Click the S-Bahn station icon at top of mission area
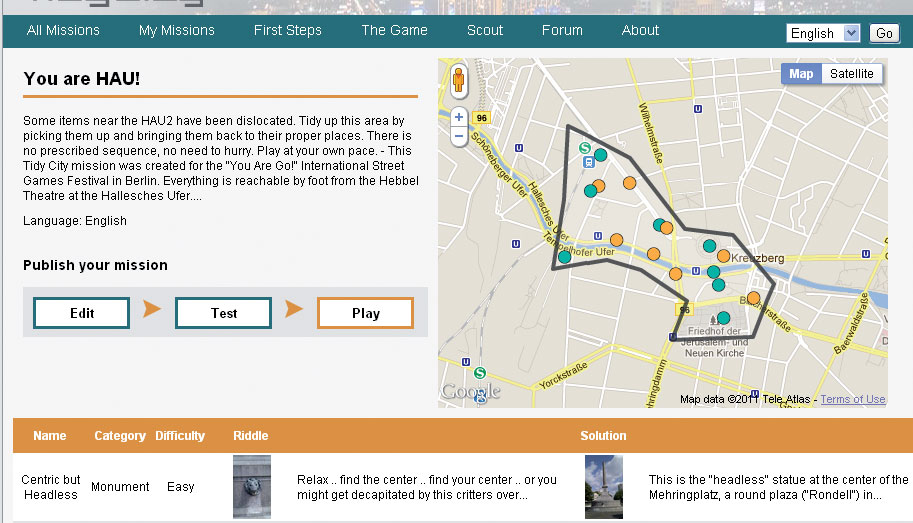This screenshot has height=523, width=913. click(x=585, y=147)
